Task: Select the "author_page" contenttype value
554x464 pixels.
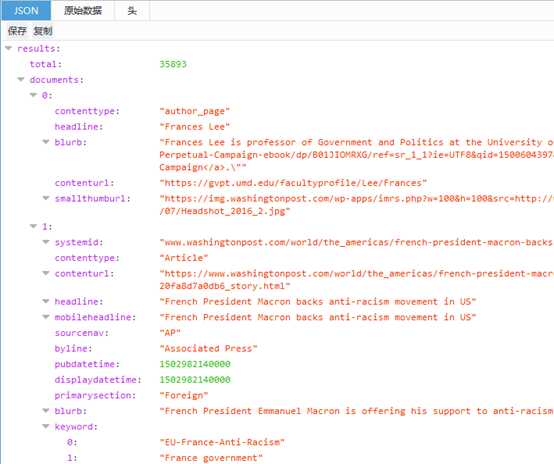Action: [x=194, y=111]
